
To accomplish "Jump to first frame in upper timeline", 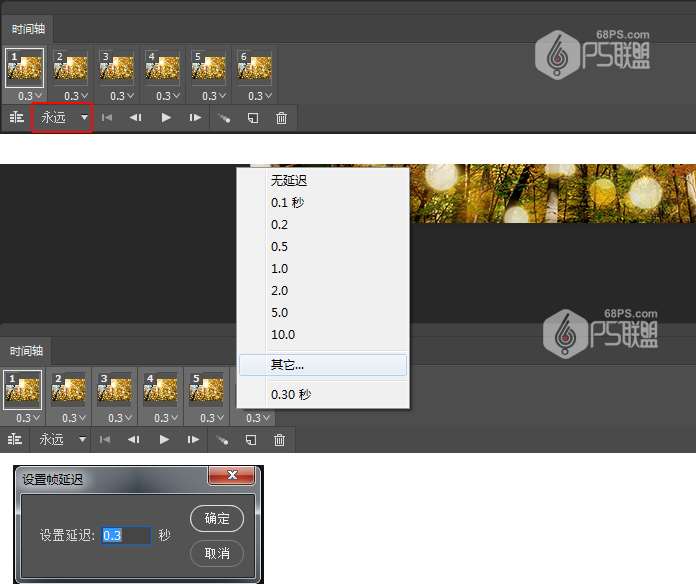I will [x=107, y=118].
